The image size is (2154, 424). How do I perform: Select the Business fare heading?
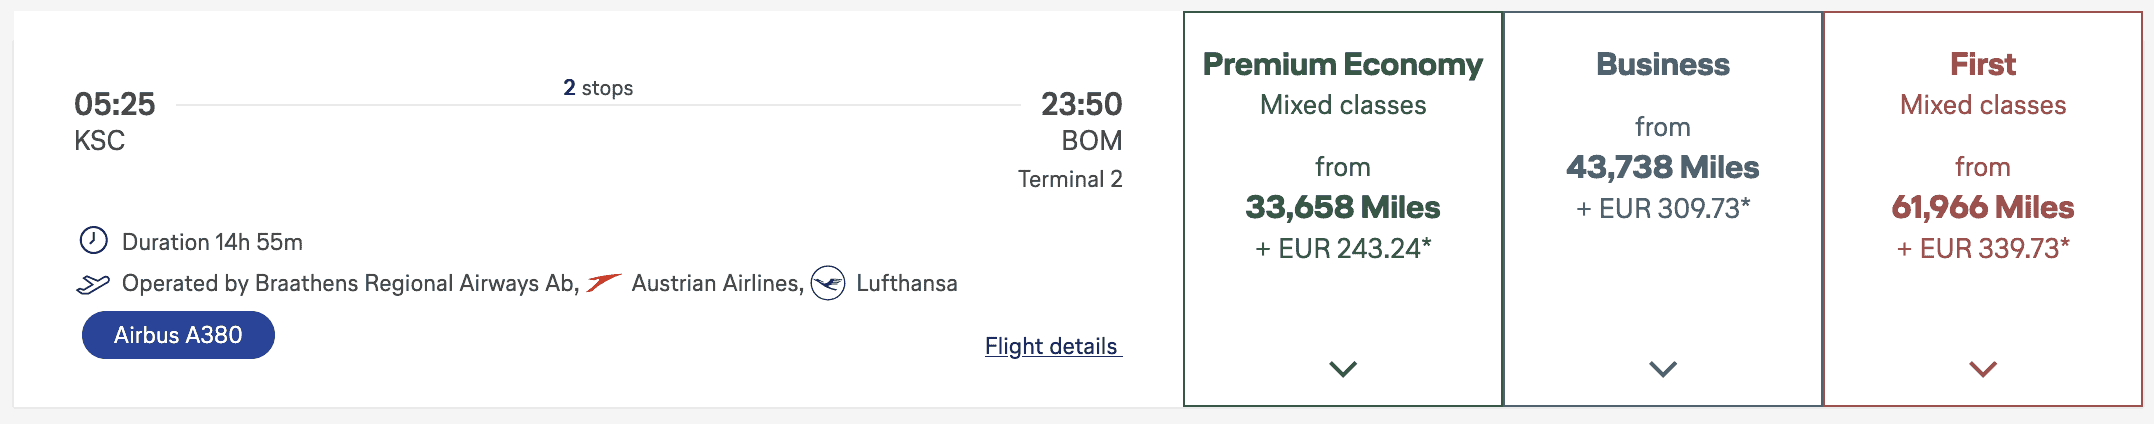click(1663, 64)
